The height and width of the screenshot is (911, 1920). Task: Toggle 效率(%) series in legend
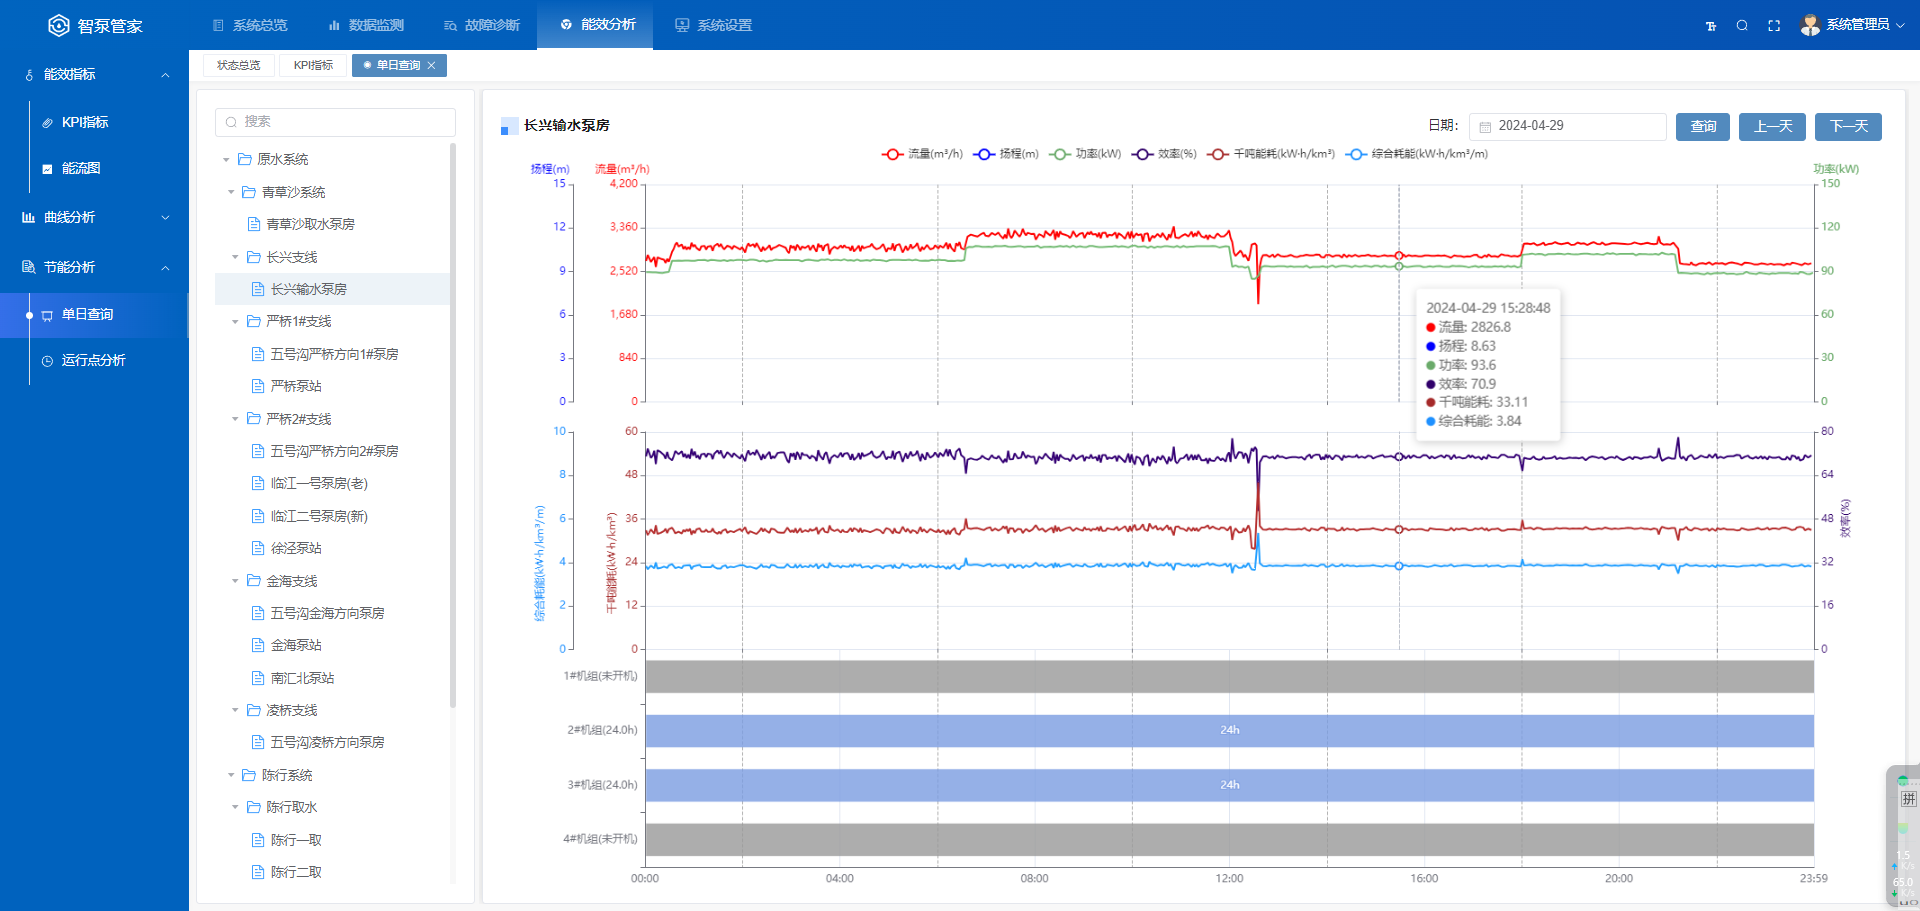click(x=1165, y=154)
